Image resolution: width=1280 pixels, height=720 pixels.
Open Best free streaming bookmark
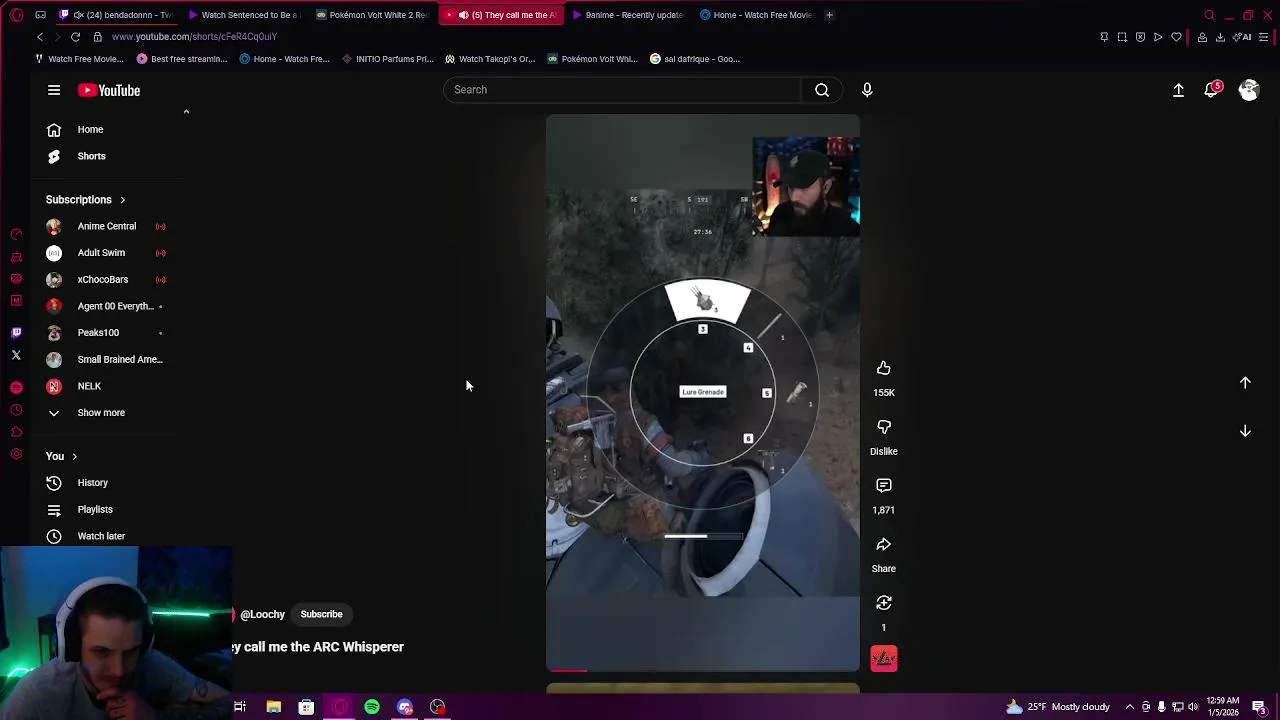tap(182, 59)
